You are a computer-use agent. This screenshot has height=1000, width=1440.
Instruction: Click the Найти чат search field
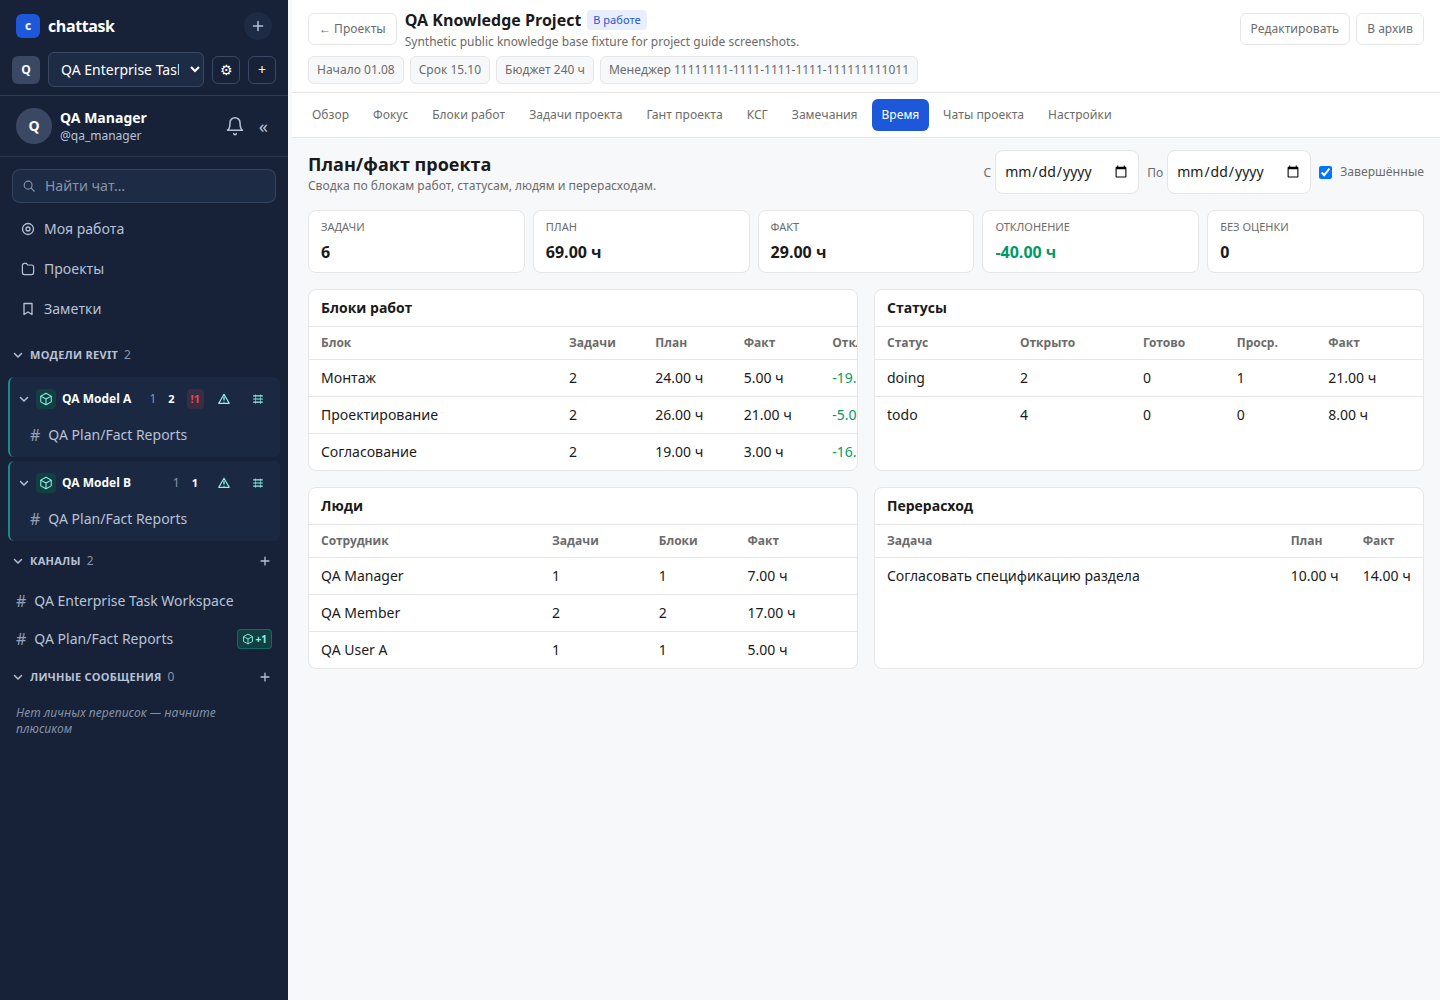[144, 186]
